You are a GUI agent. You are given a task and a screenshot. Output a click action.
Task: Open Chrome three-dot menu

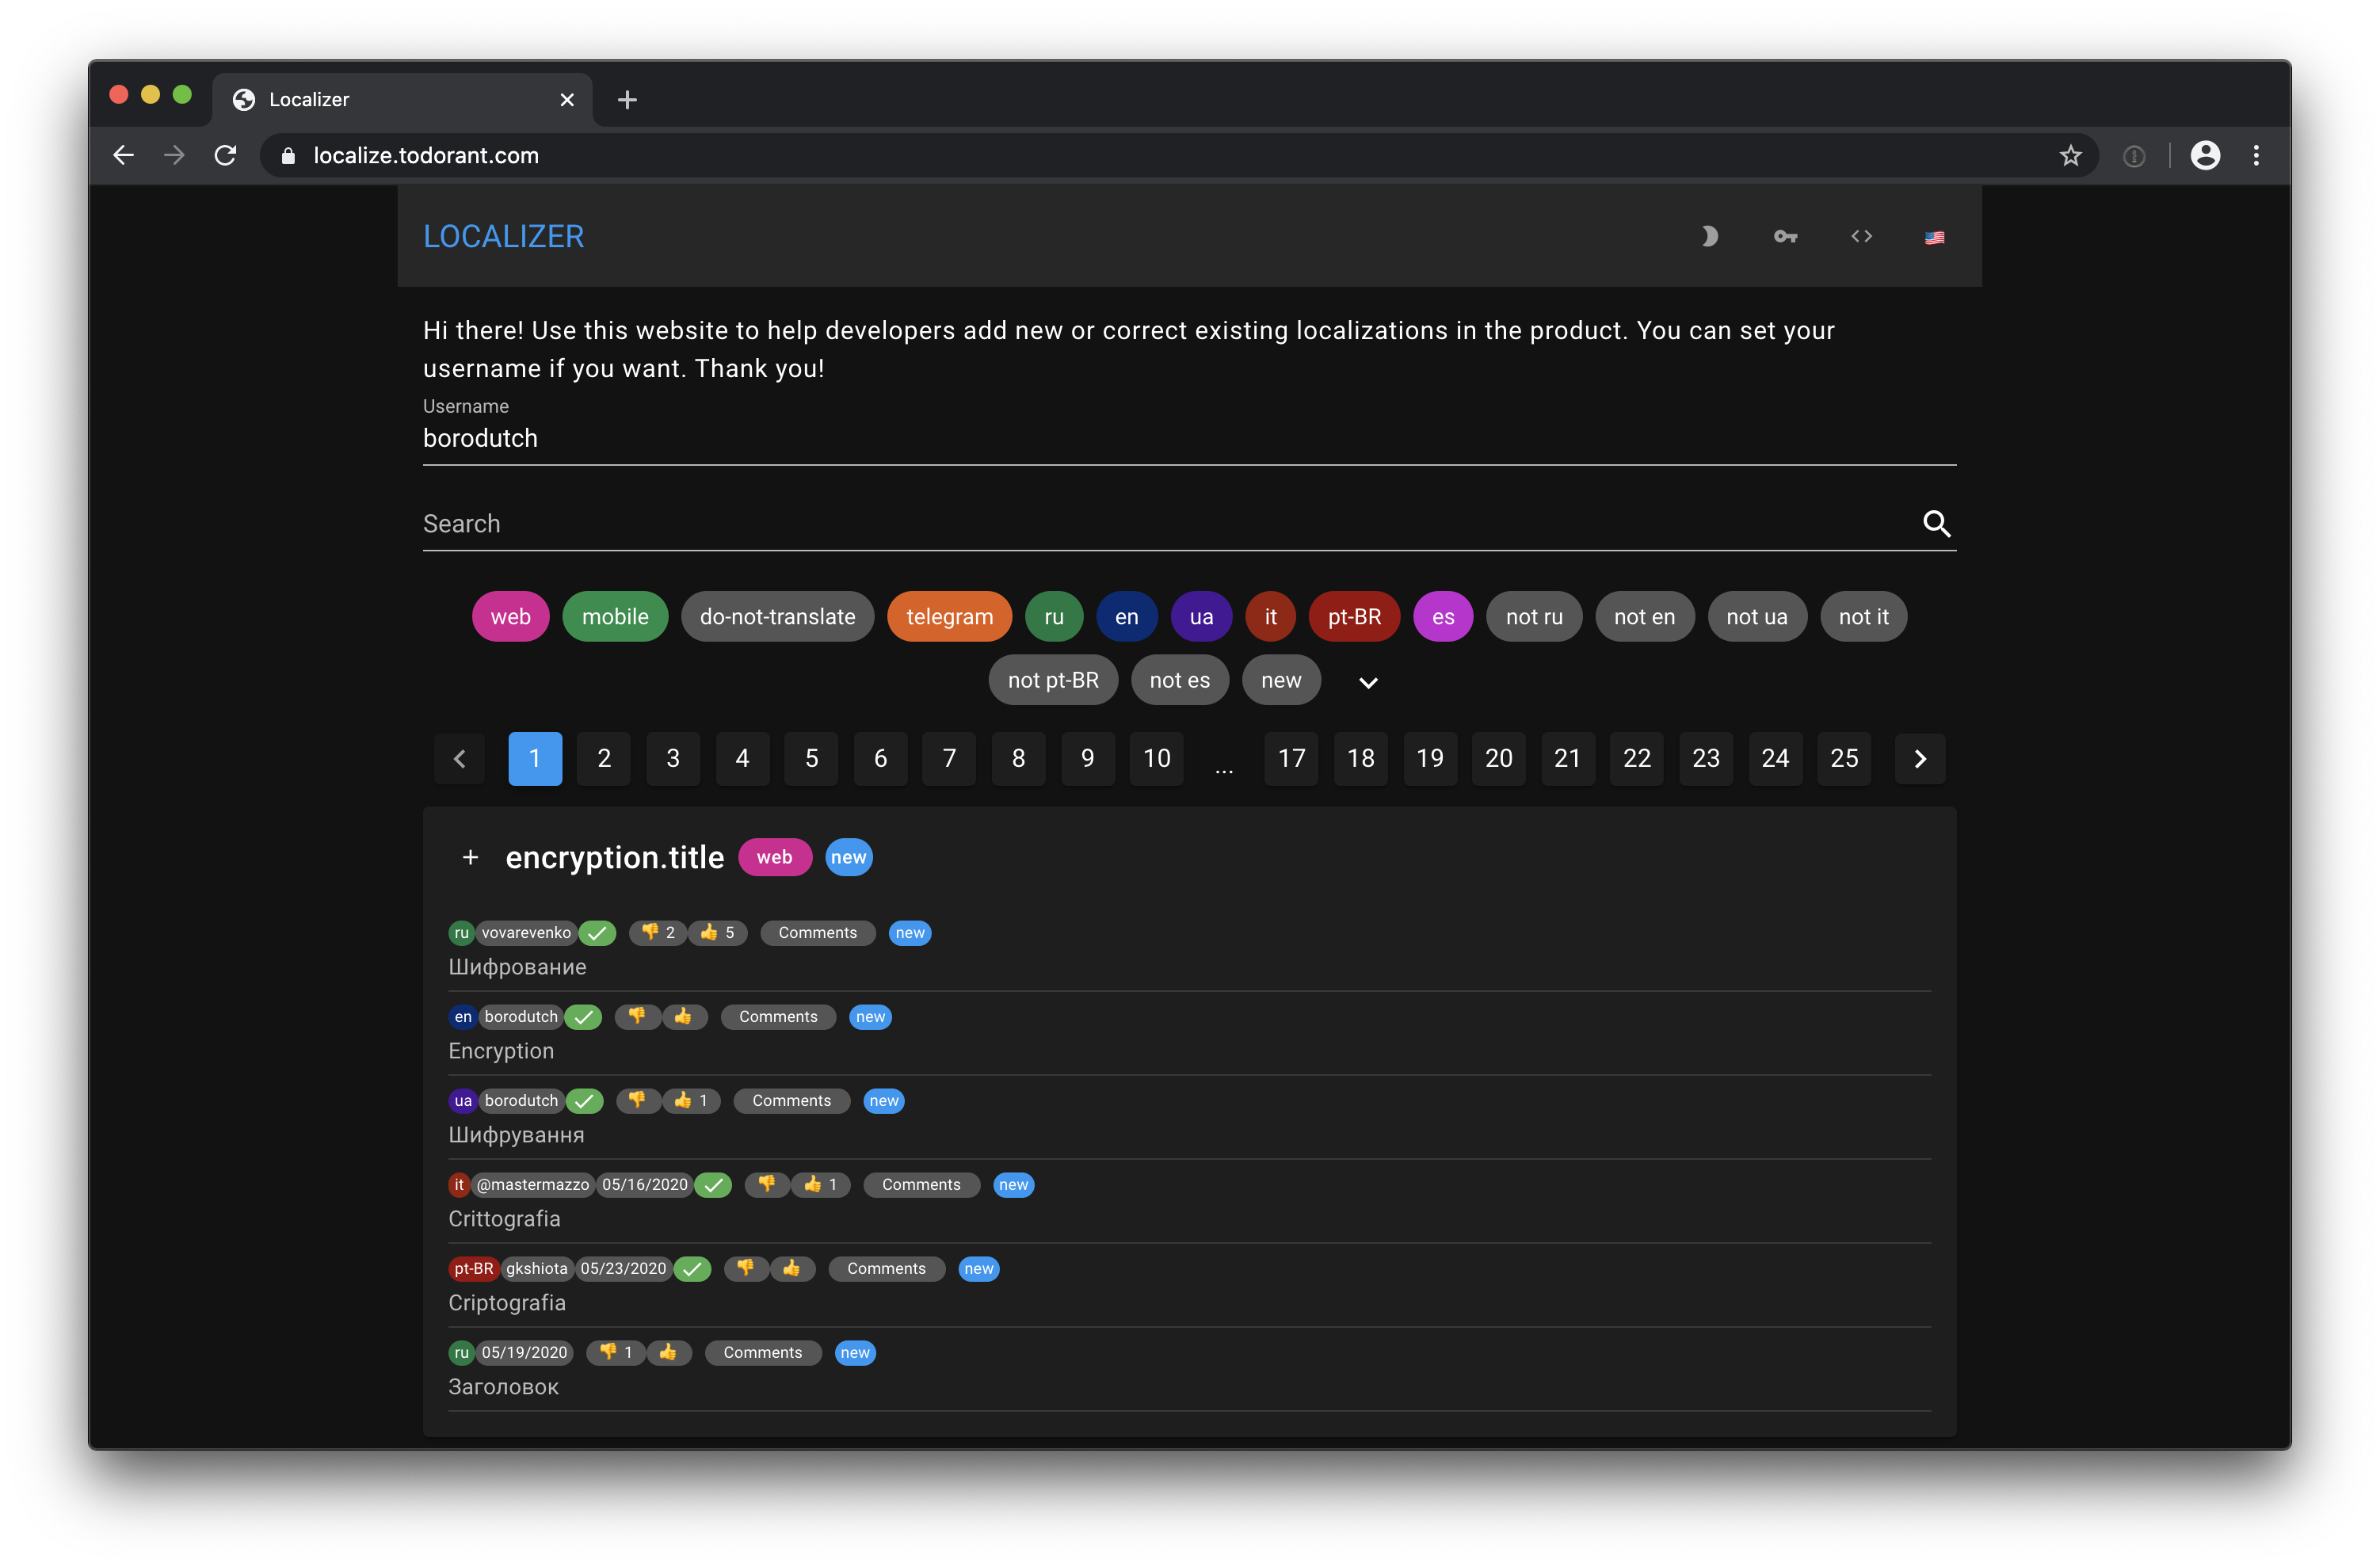[2256, 155]
